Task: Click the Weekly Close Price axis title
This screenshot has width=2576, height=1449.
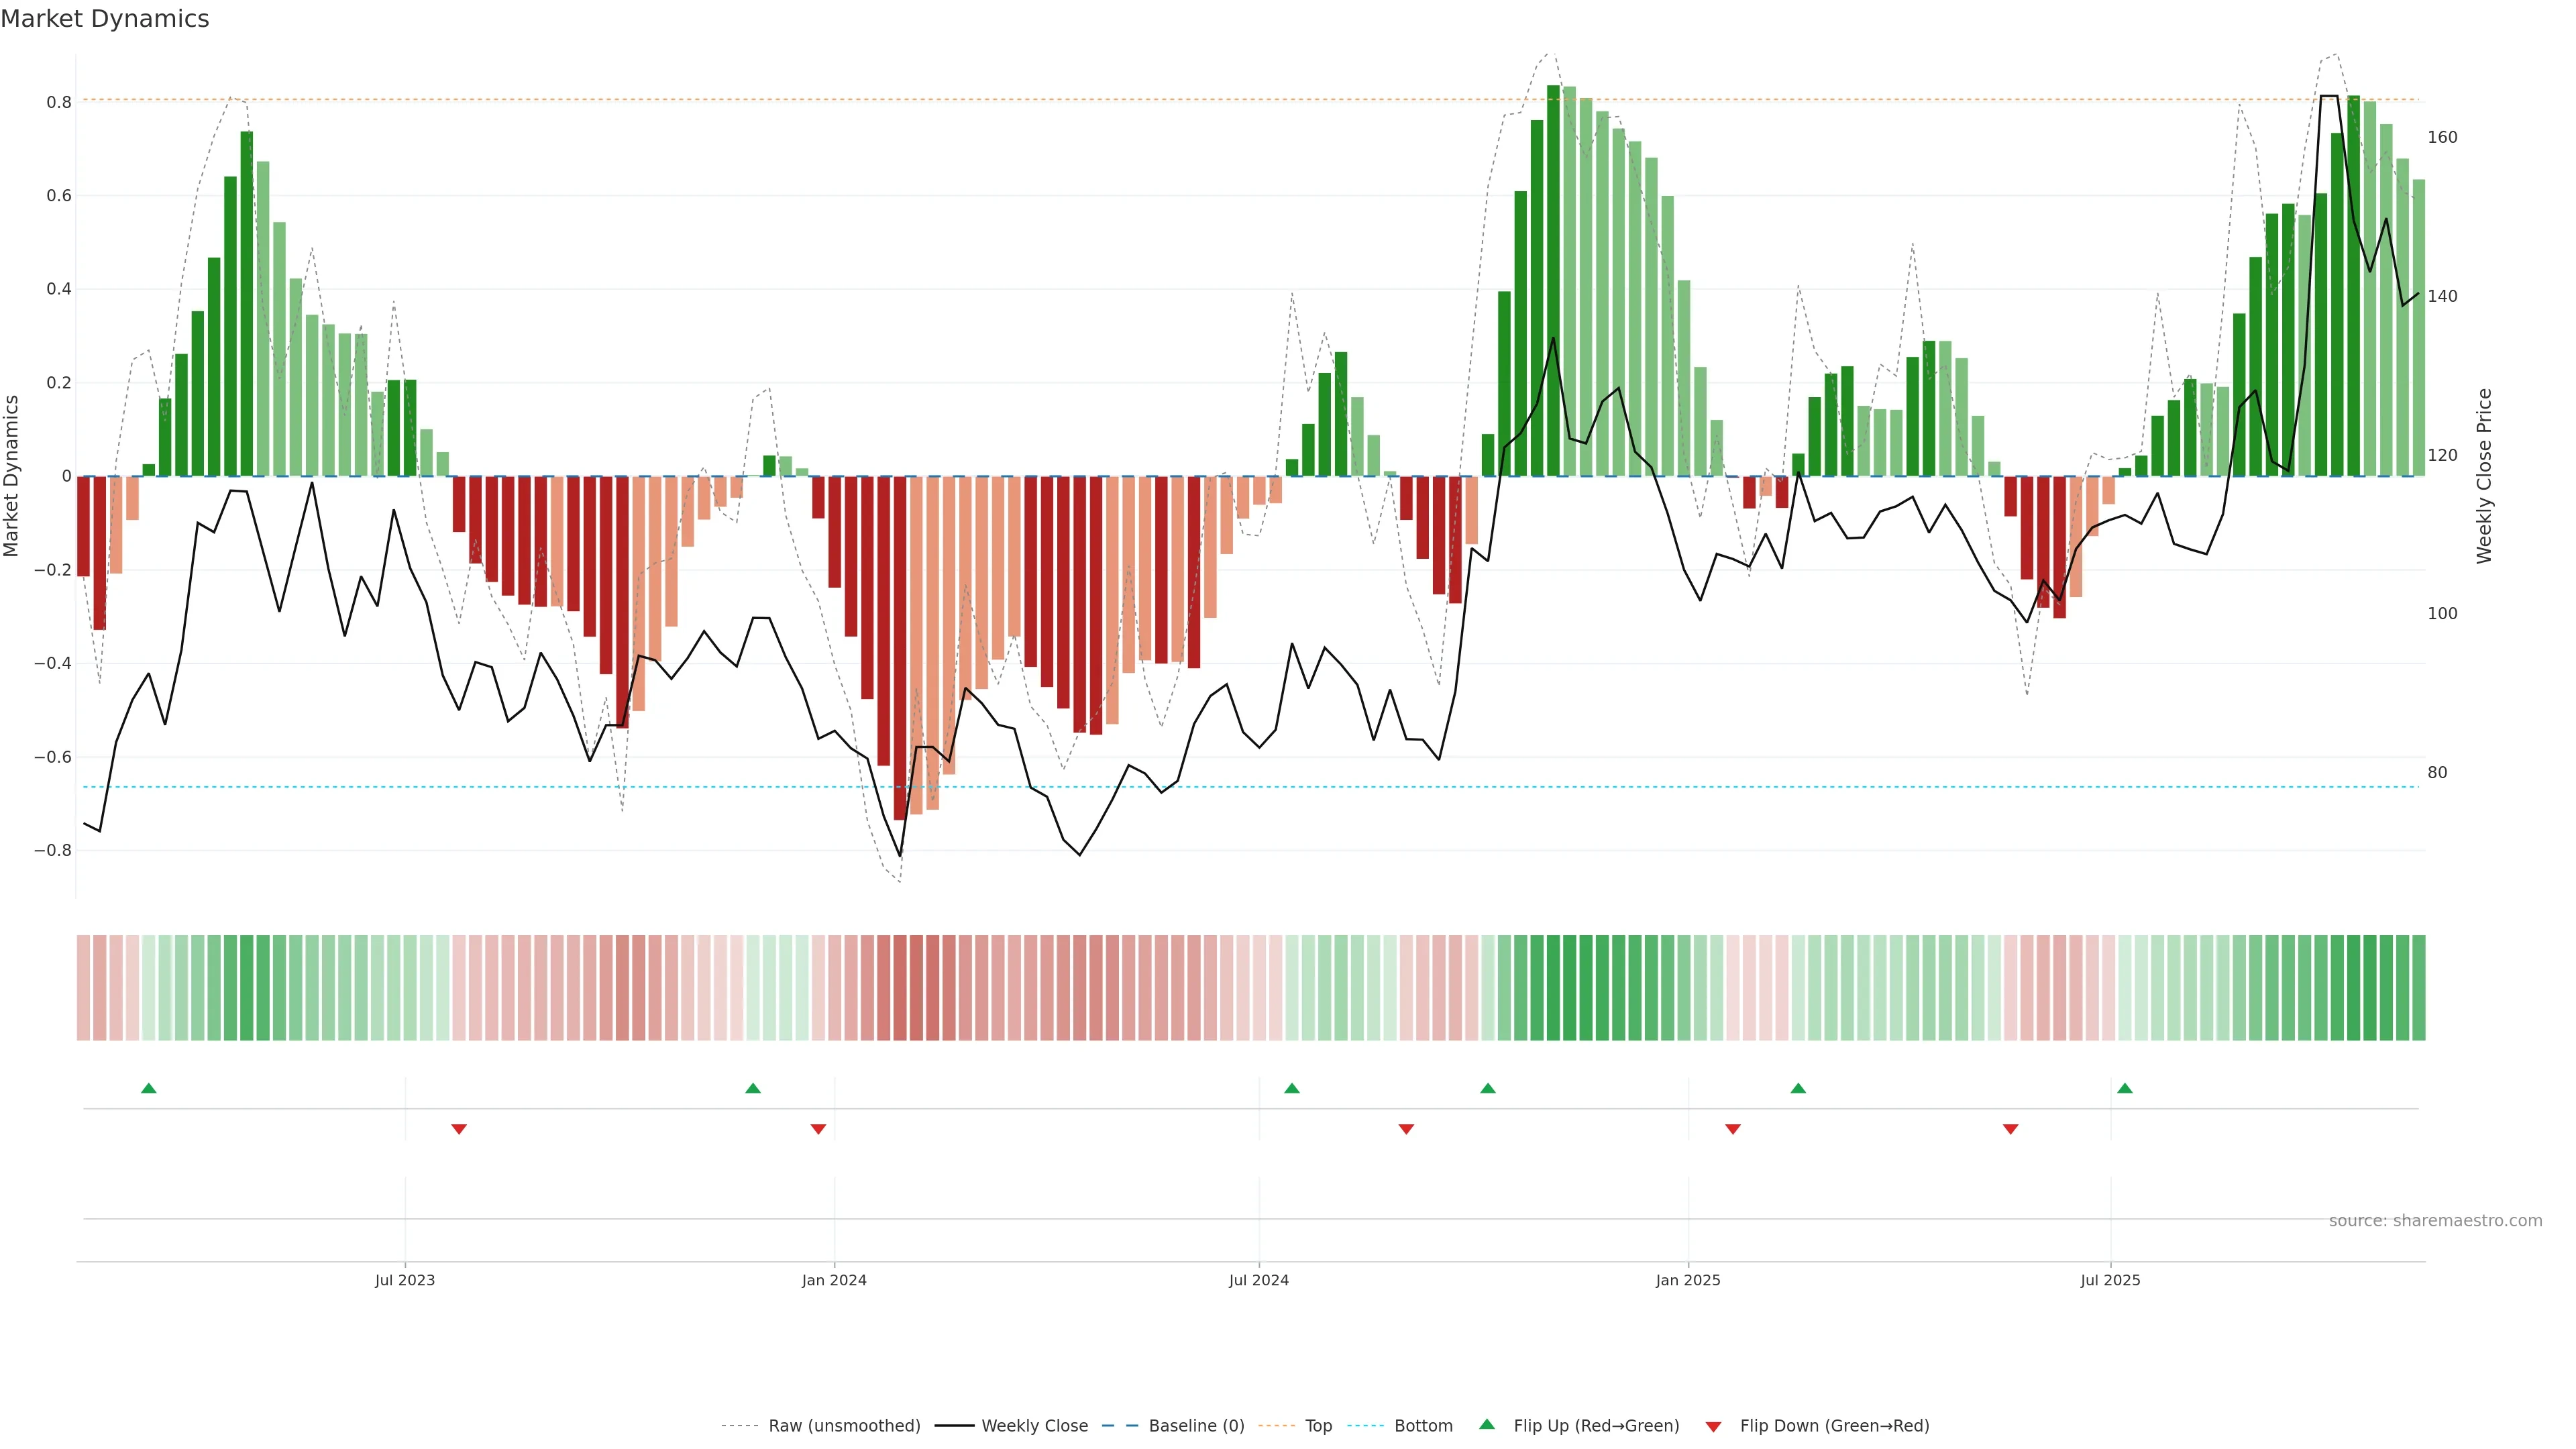Action: point(2484,476)
